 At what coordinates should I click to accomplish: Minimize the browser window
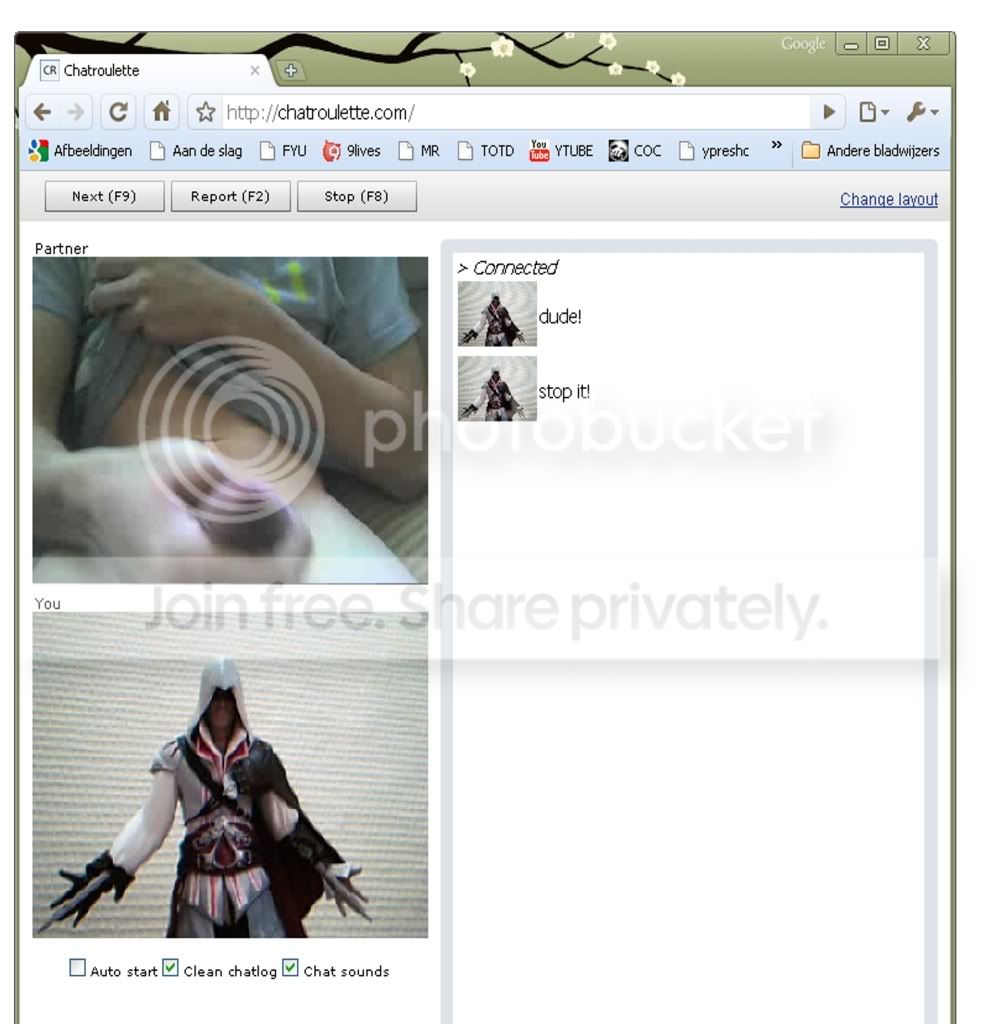pyautogui.click(x=851, y=44)
